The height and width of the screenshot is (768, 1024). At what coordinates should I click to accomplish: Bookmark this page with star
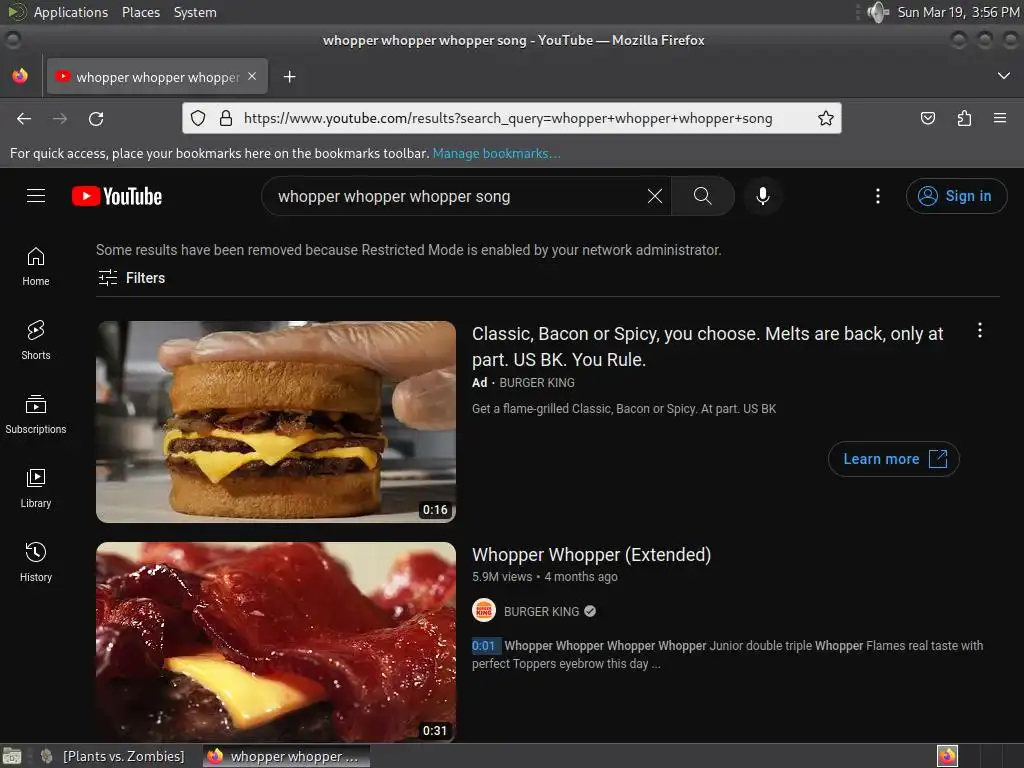tap(825, 118)
